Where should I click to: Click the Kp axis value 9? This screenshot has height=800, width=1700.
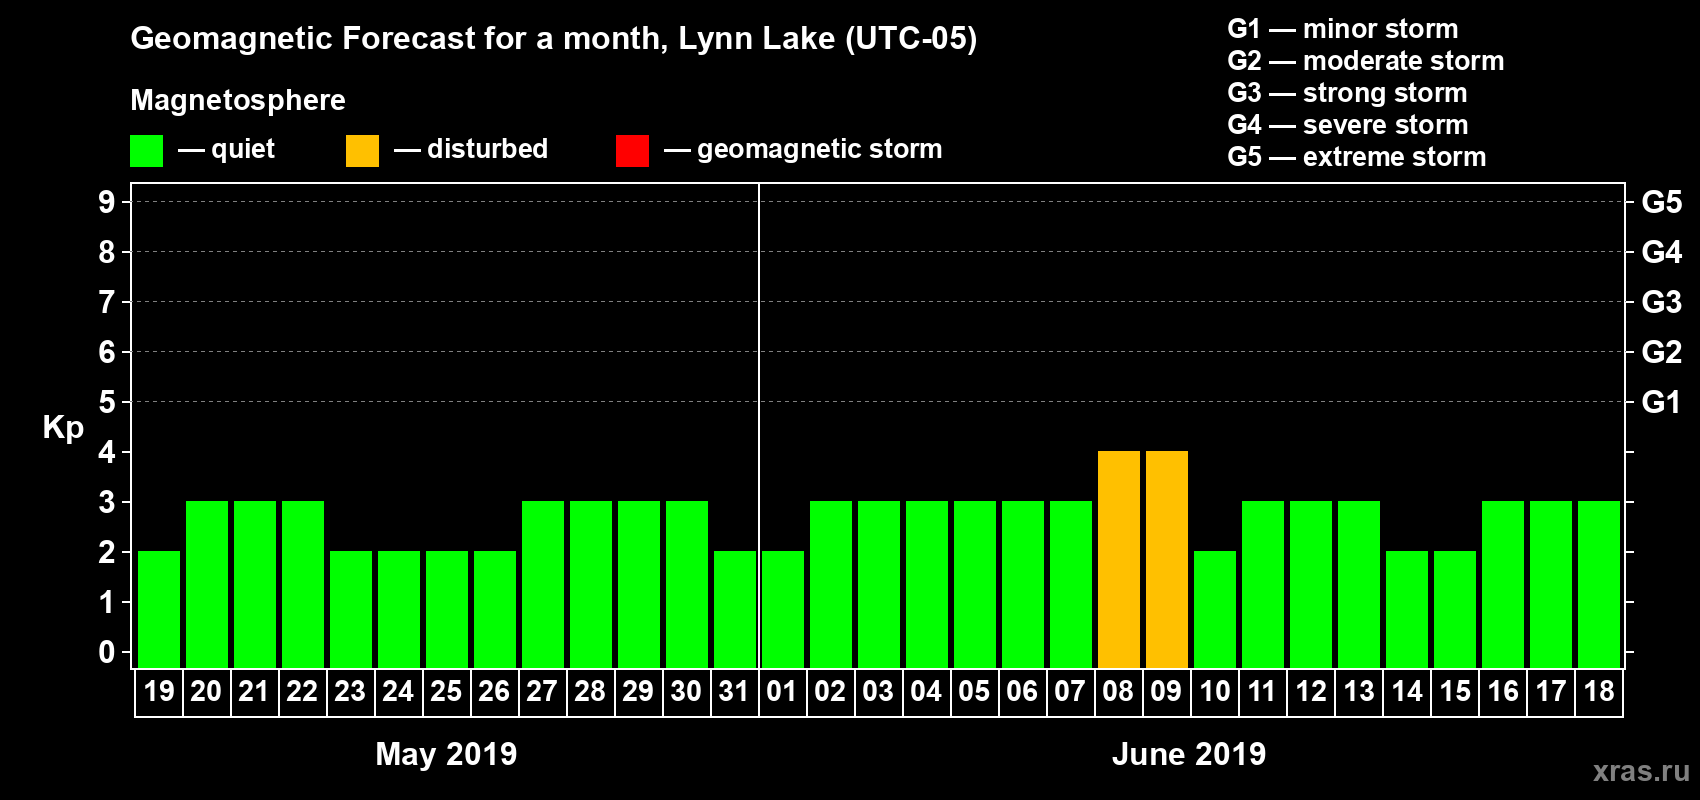point(107,202)
